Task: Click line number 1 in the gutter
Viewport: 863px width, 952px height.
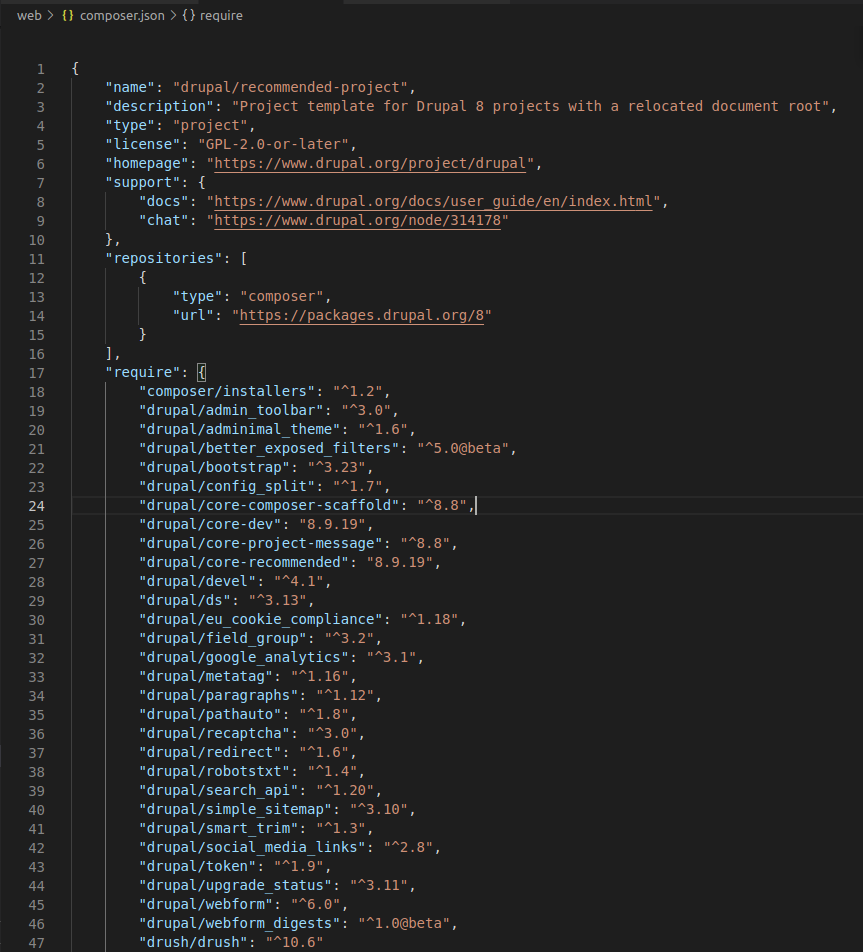Action: (41, 69)
